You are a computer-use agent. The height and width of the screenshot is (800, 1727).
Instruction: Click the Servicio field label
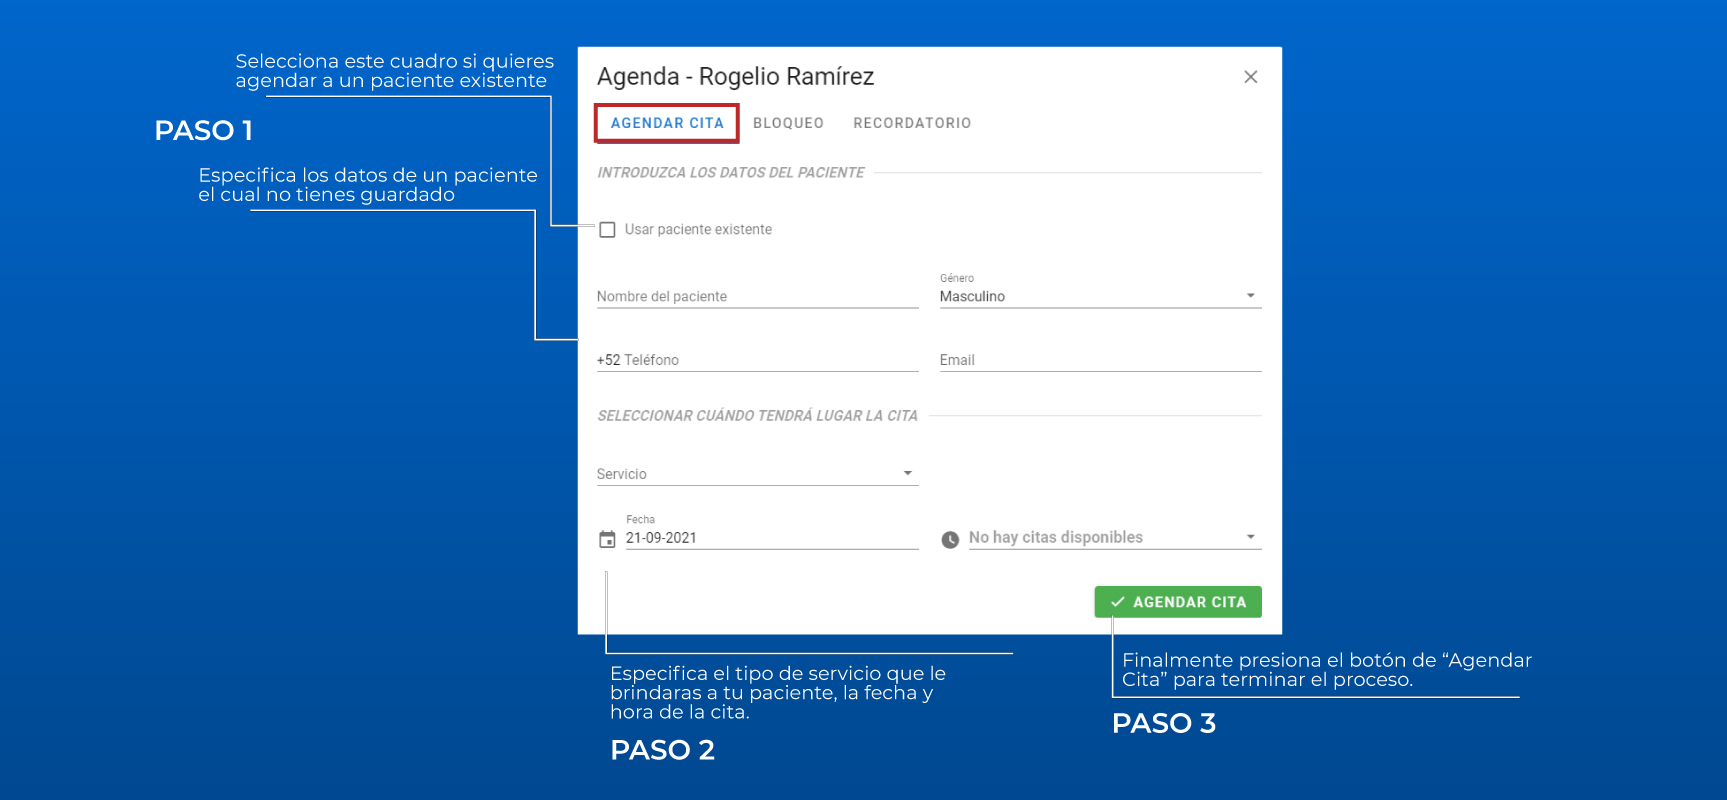coord(622,474)
